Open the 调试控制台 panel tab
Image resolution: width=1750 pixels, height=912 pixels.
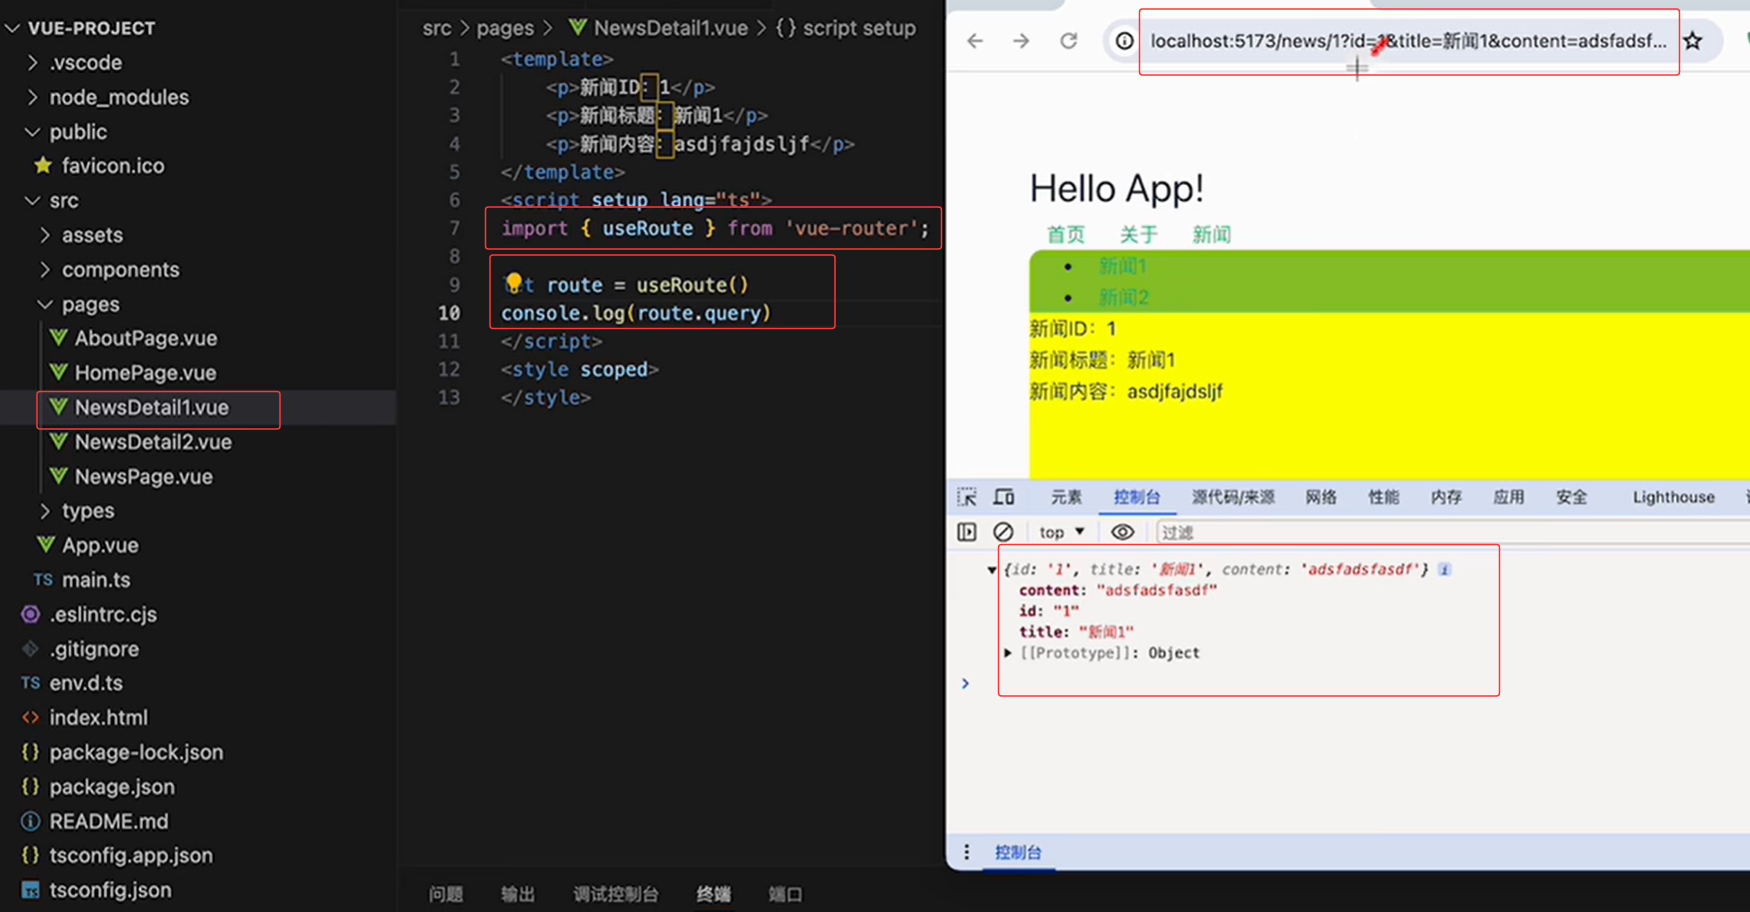(x=616, y=894)
